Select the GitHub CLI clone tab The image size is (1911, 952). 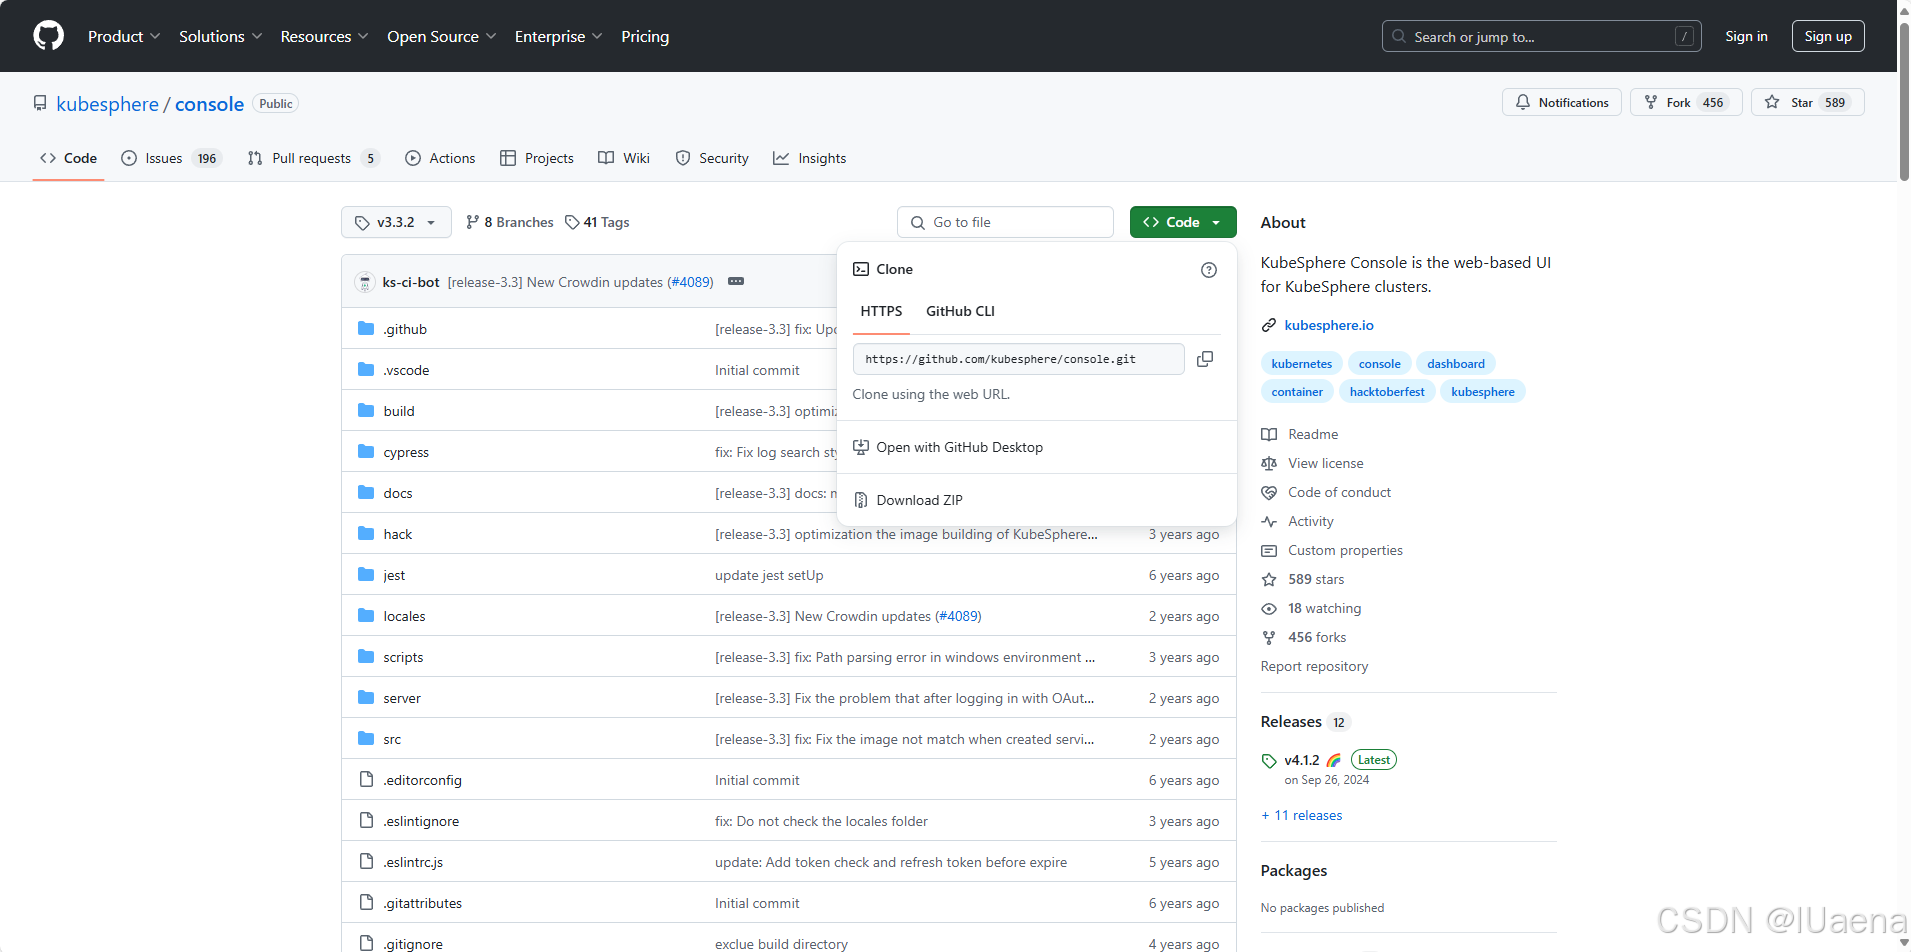960,311
